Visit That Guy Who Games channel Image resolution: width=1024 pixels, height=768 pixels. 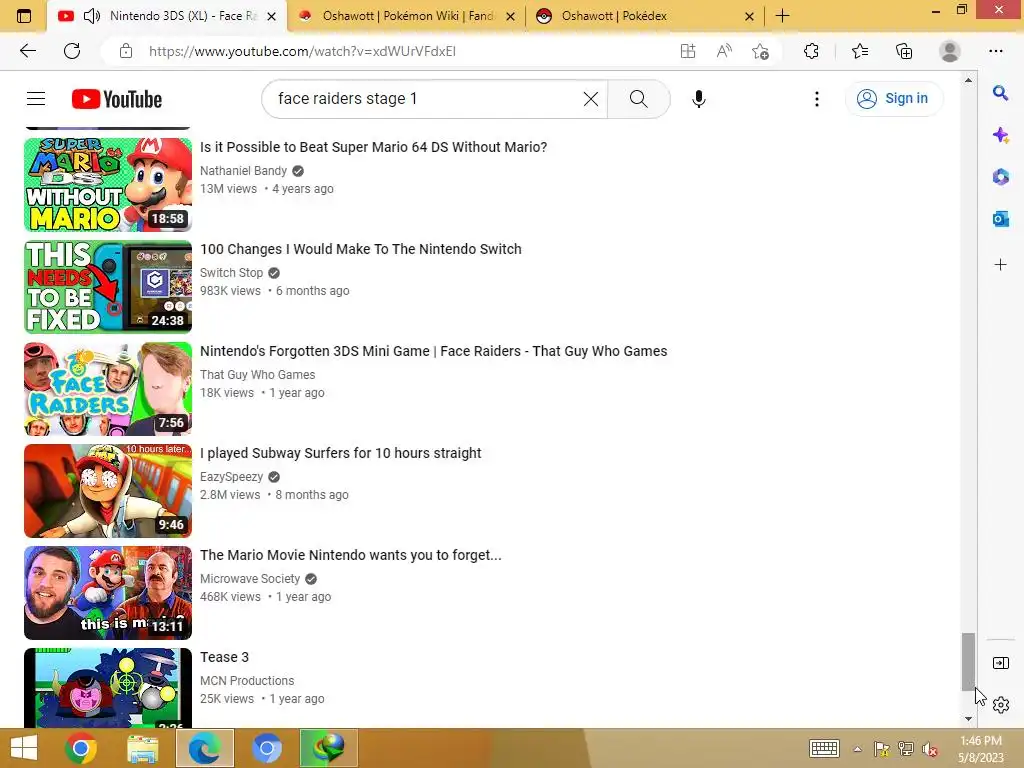tap(257, 374)
